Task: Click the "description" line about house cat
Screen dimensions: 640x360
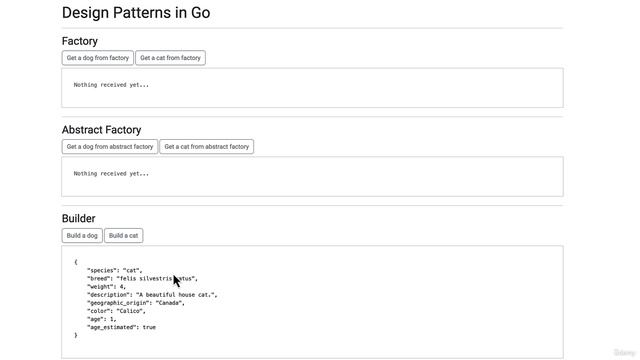Action: coord(152,295)
